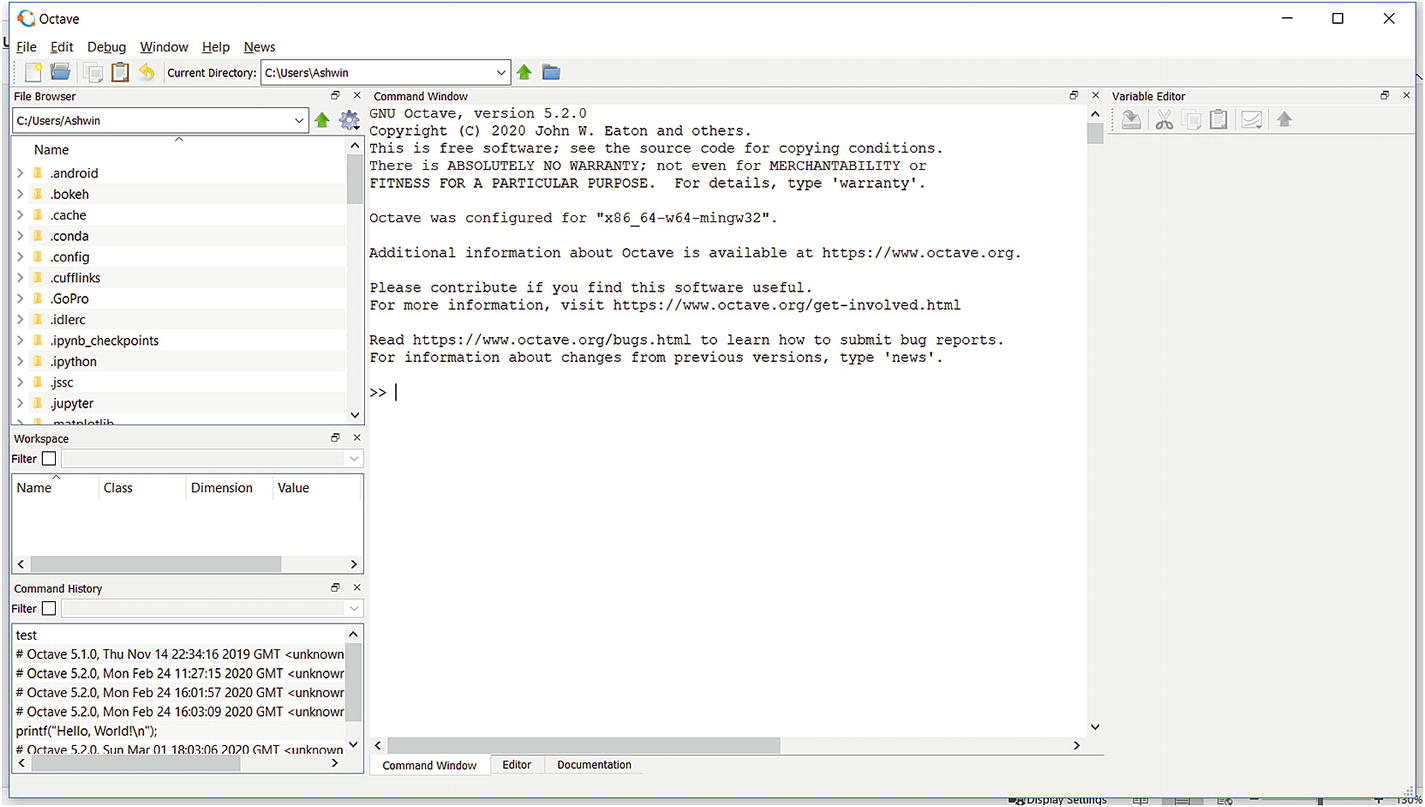This screenshot has height=807, width=1425.
Task: Go to parent folder in File Browser
Action: click(322, 120)
